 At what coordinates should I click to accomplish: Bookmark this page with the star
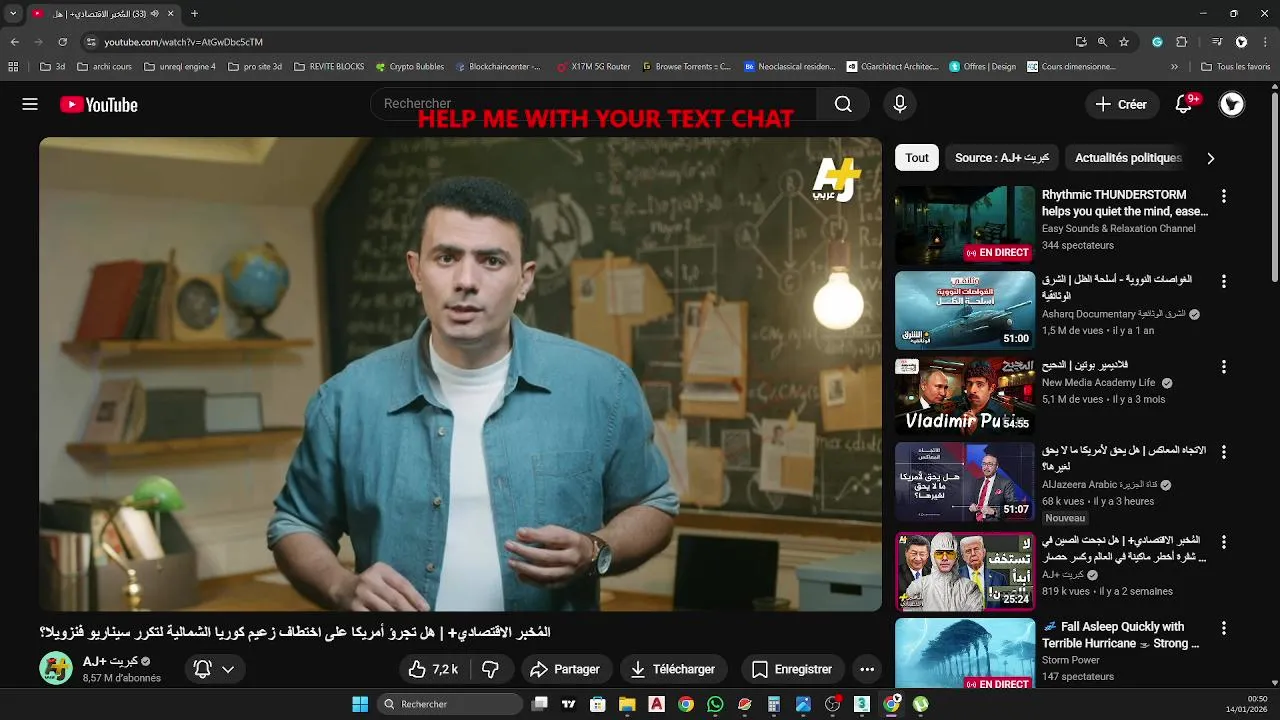pyautogui.click(x=1124, y=42)
